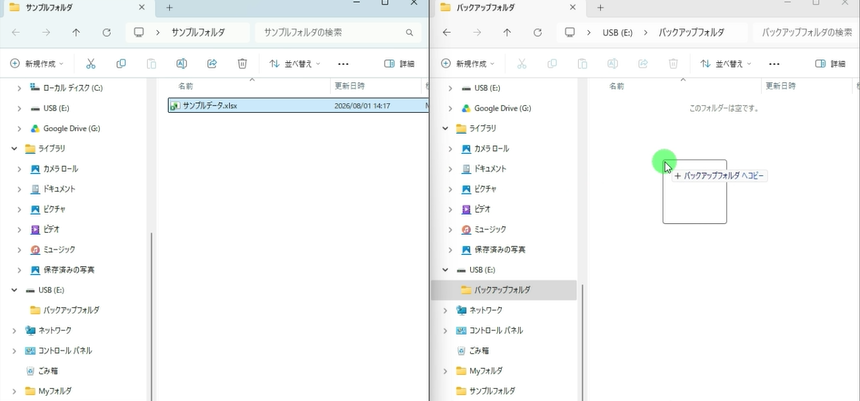Click USB (E:) breadcrumb in right window address bar
This screenshot has height=401, width=860.
pyautogui.click(x=618, y=33)
